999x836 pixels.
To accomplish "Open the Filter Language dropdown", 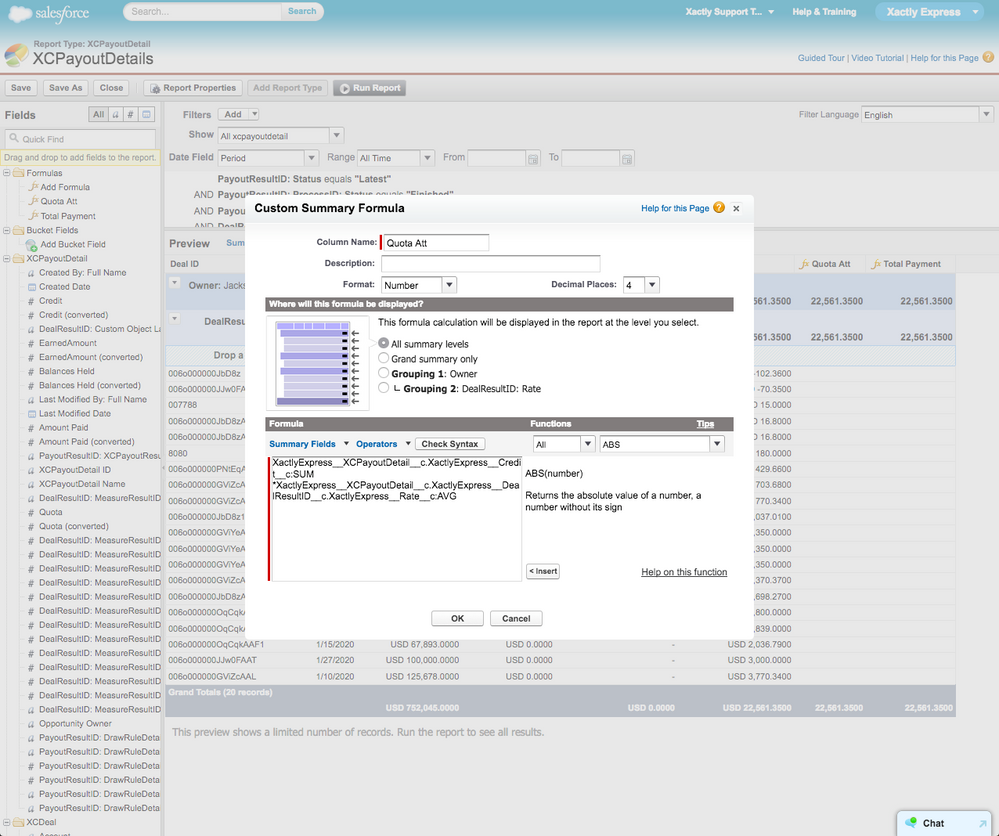I will pos(986,115).
